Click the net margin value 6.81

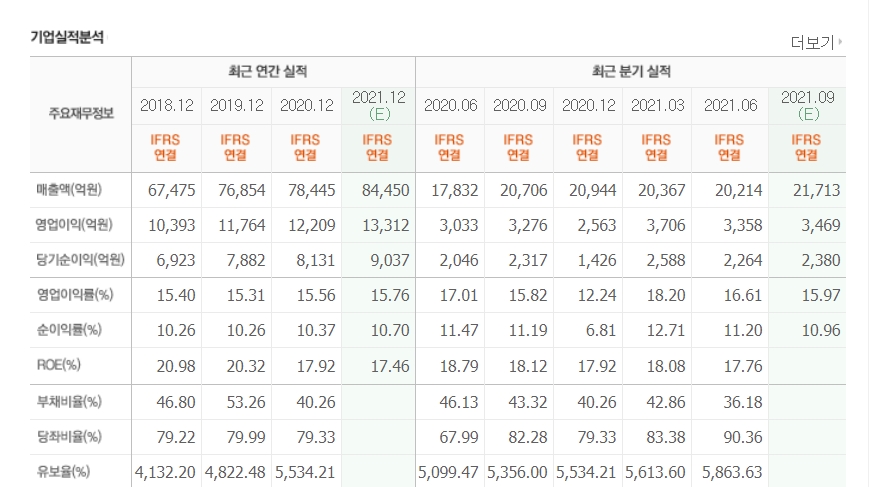point(601,330)
